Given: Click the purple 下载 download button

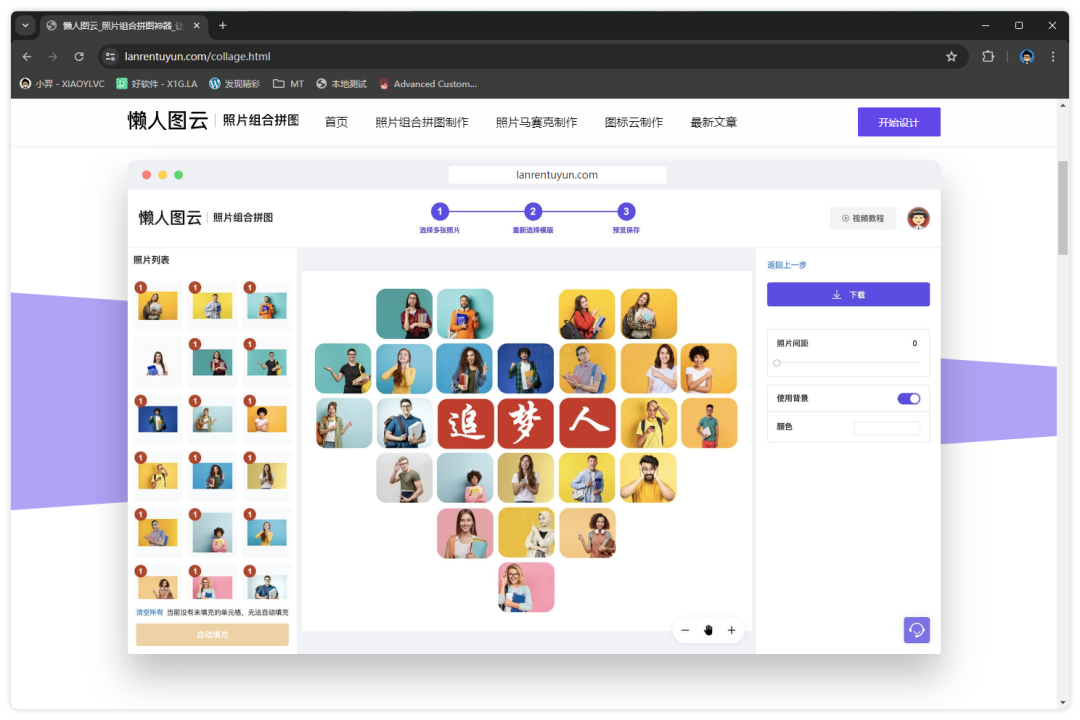Looking at the screenshot, I should (848, 294).
